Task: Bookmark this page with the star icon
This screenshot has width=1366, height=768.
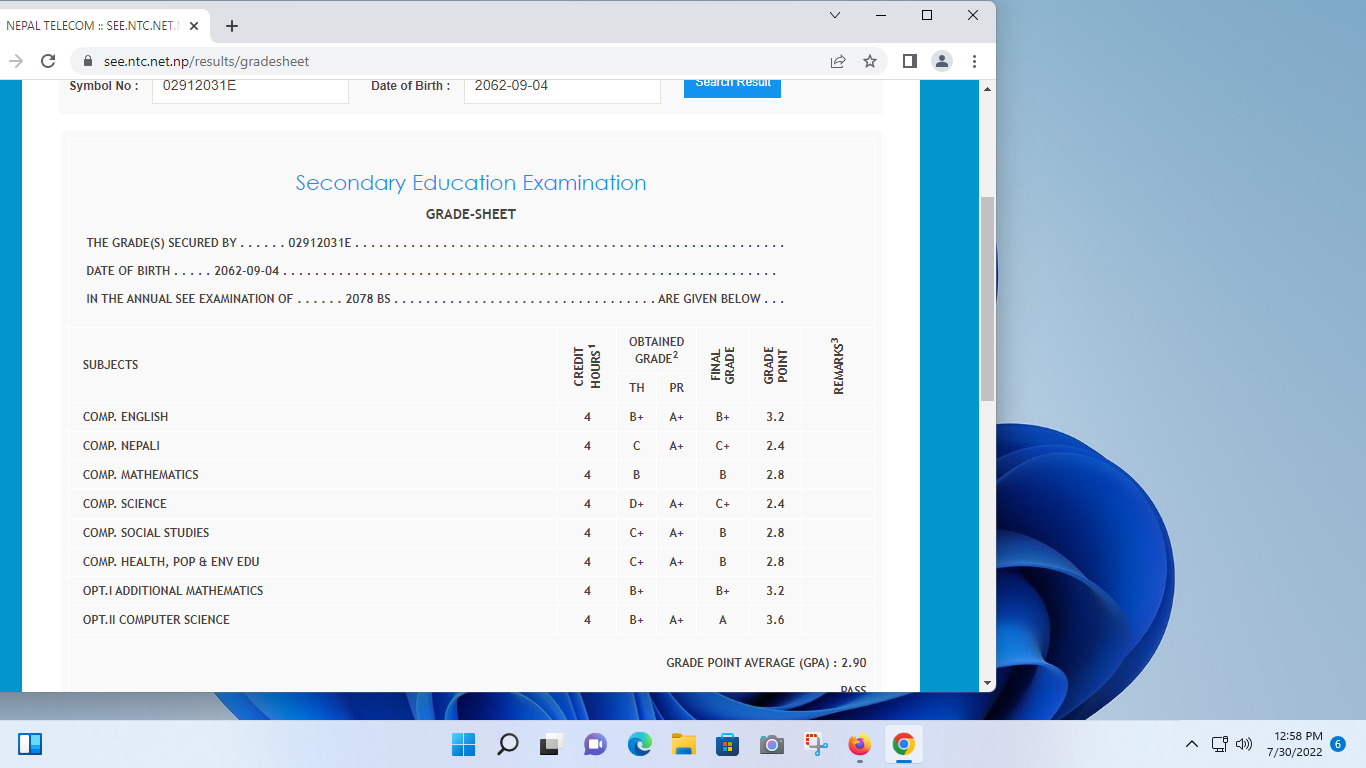Action: (870, 61)
